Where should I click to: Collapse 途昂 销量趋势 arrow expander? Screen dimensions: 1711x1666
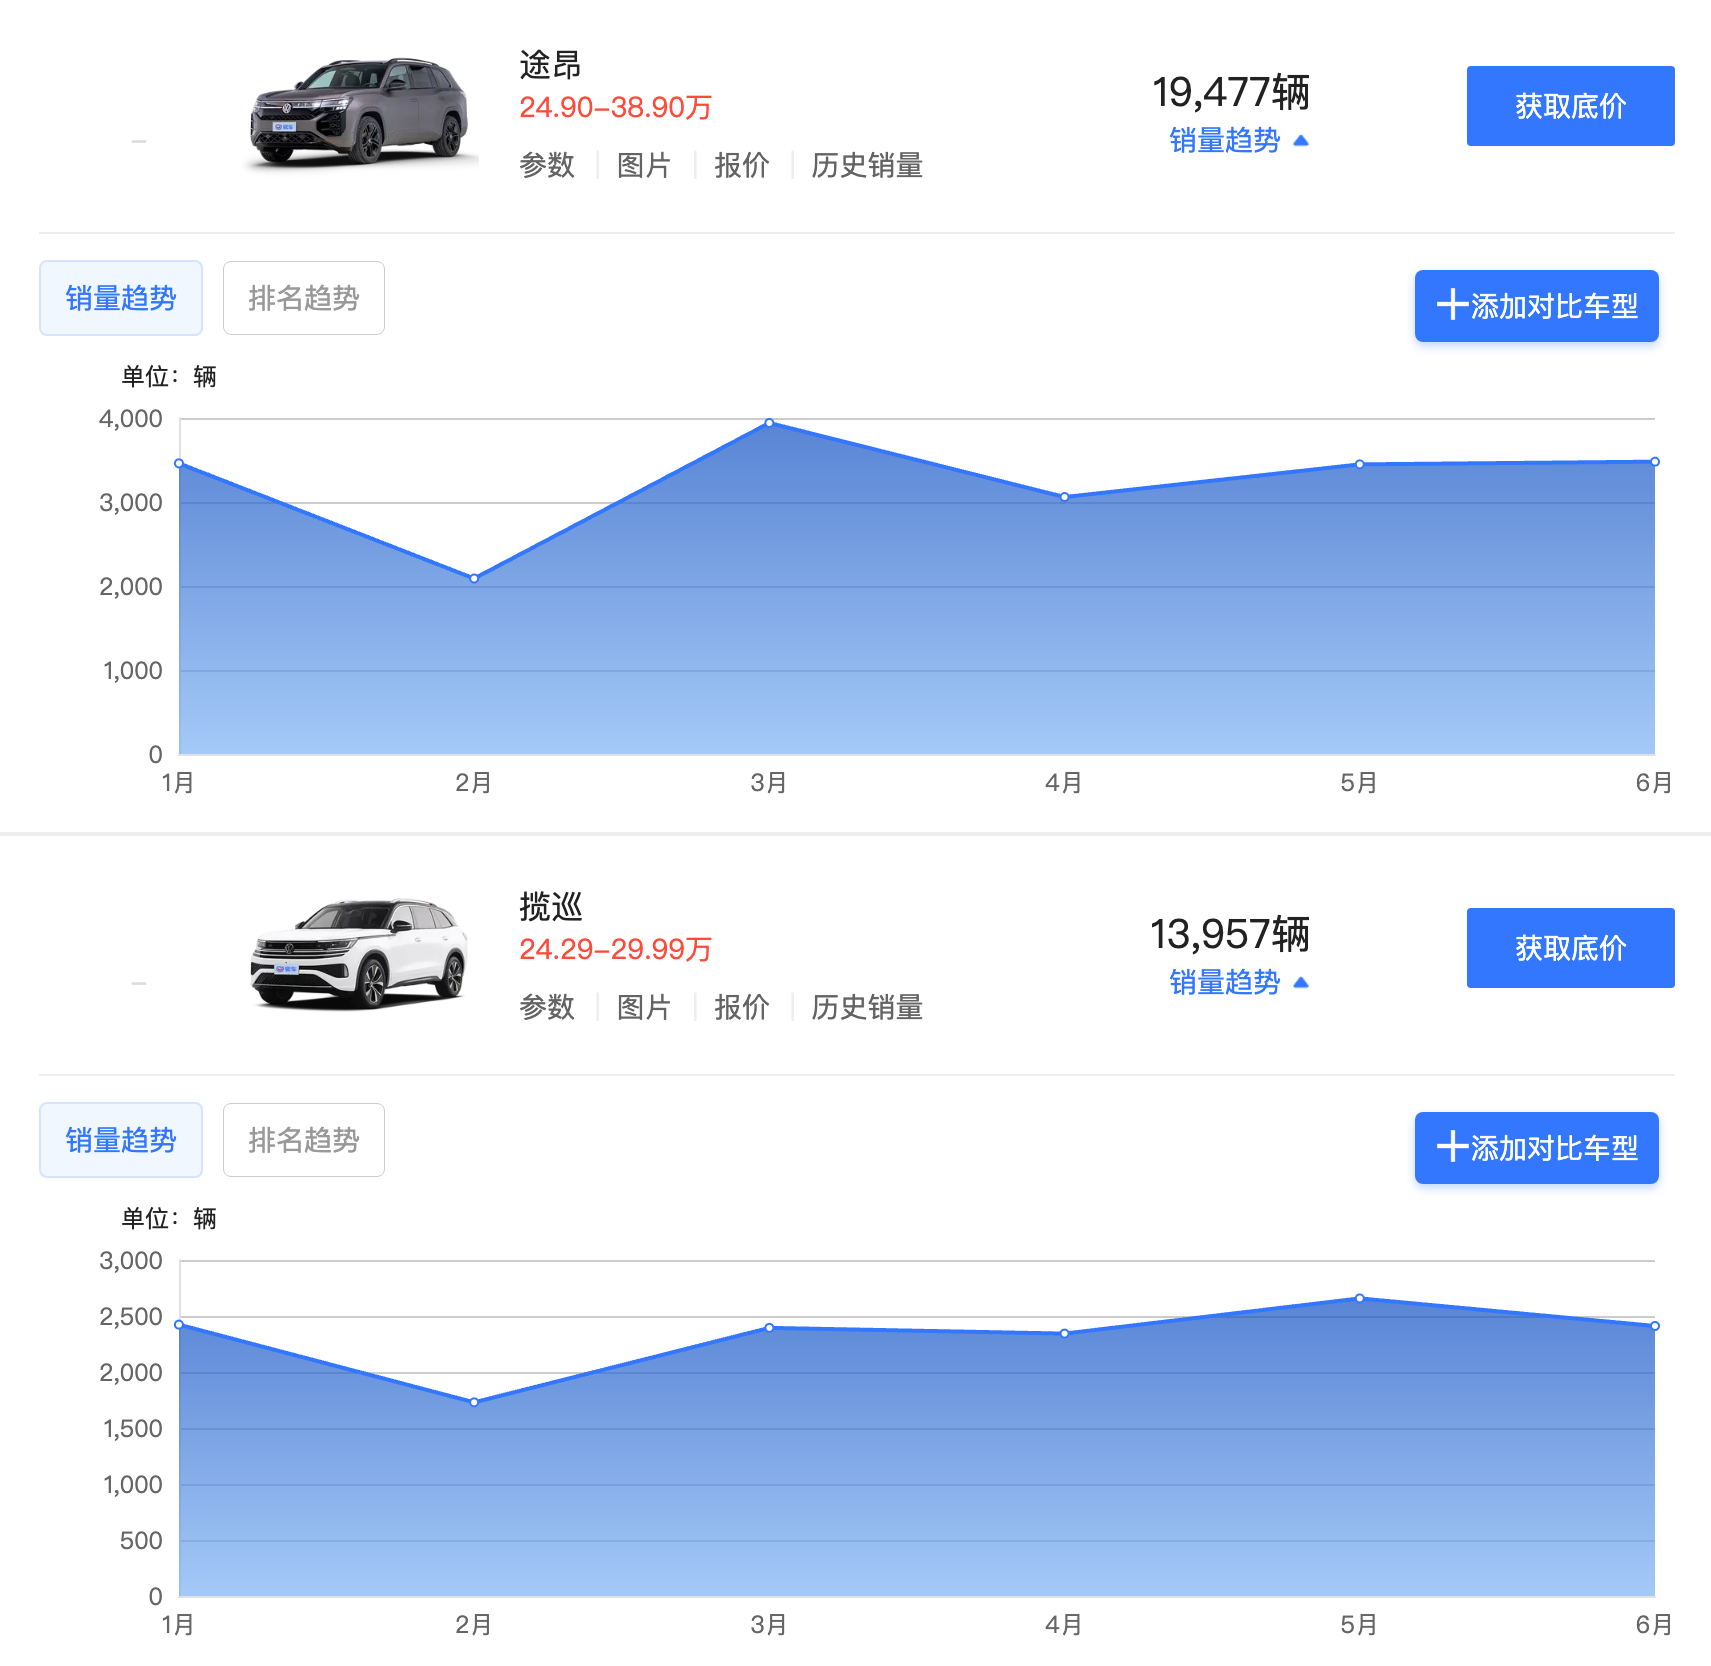click(x=1238, y=141)
